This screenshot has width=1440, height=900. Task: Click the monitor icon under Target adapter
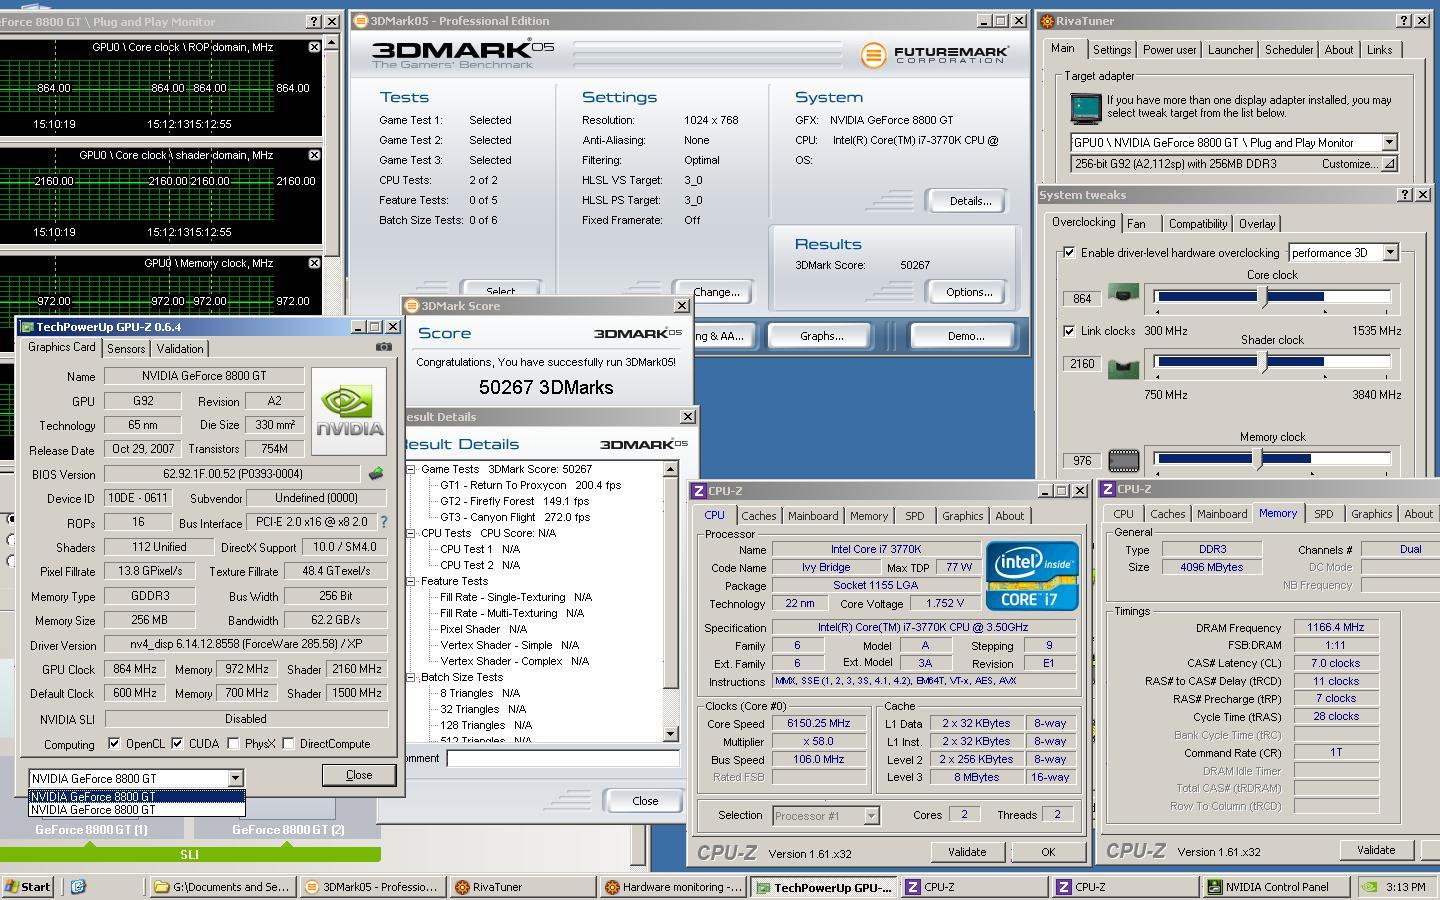[1085, 108]
